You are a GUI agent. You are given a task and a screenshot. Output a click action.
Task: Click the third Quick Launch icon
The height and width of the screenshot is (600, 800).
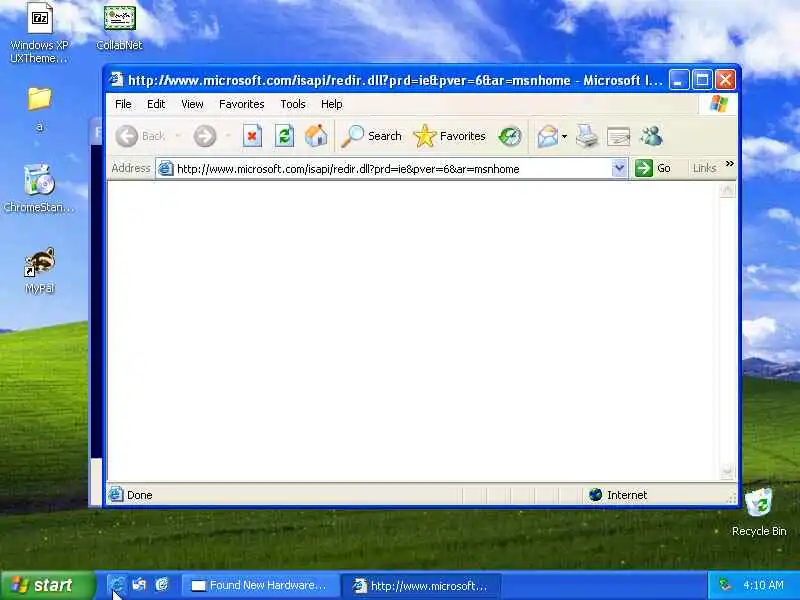pyautogui.click(x=162, y=585)
